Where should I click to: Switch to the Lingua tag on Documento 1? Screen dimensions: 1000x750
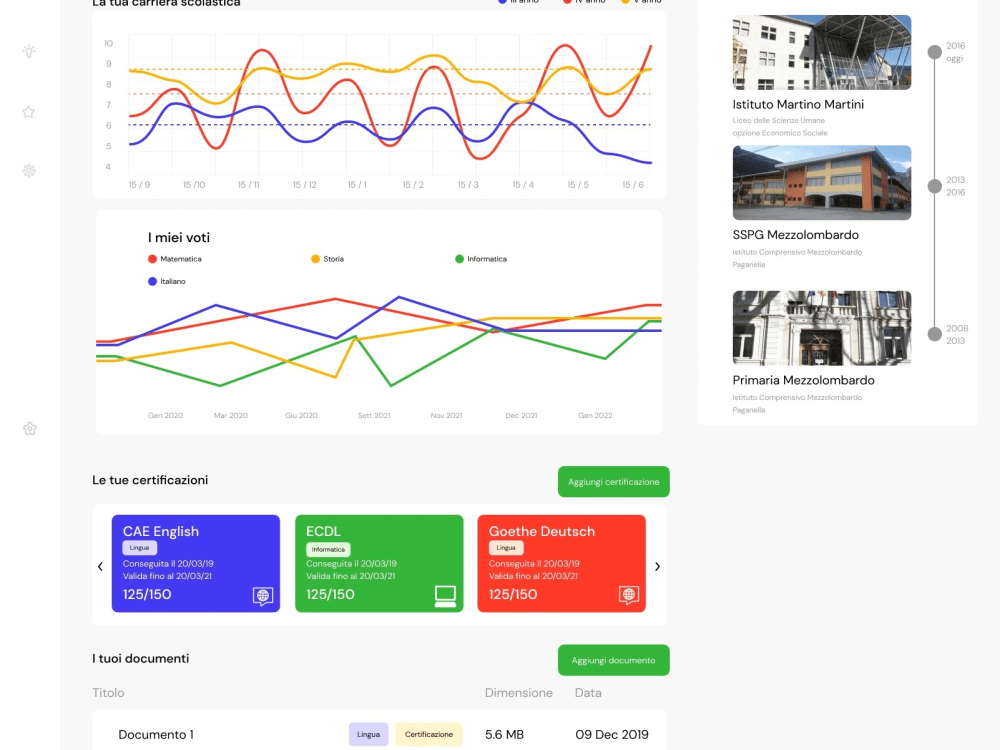(368, 734)
